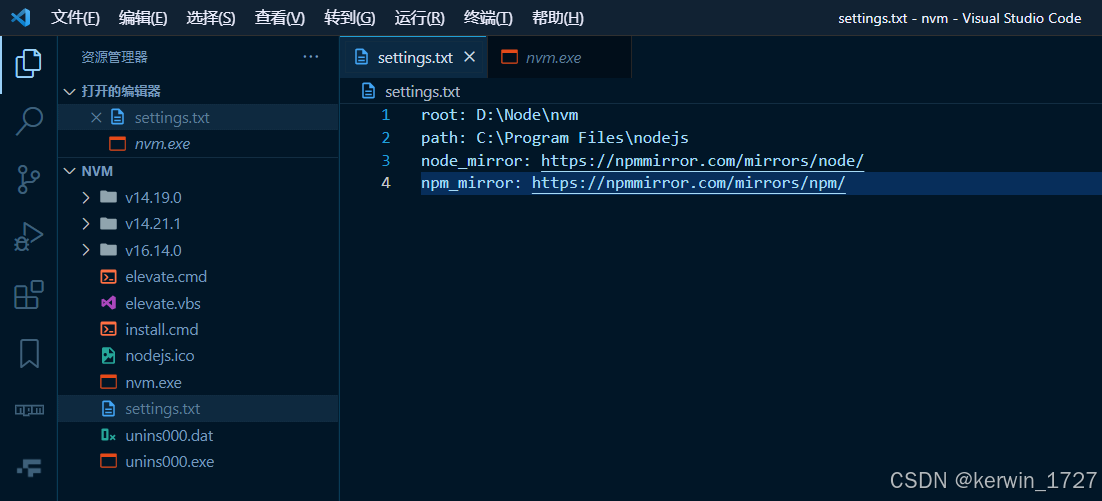This screenshot has width=1102, height=501.
Task: Click the nodejs.ico image file icon
Action: [x=108, y=356]
